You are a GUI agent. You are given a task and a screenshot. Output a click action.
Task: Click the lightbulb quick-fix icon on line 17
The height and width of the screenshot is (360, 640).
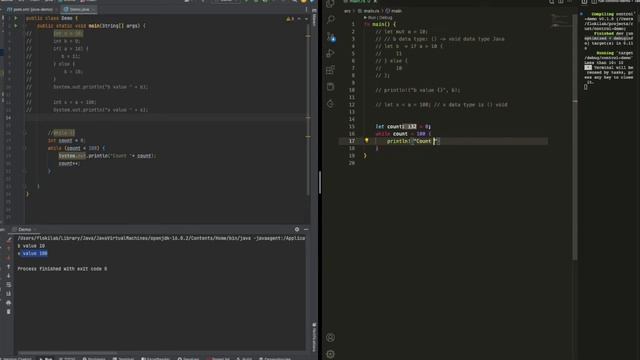tap(367, 141)
